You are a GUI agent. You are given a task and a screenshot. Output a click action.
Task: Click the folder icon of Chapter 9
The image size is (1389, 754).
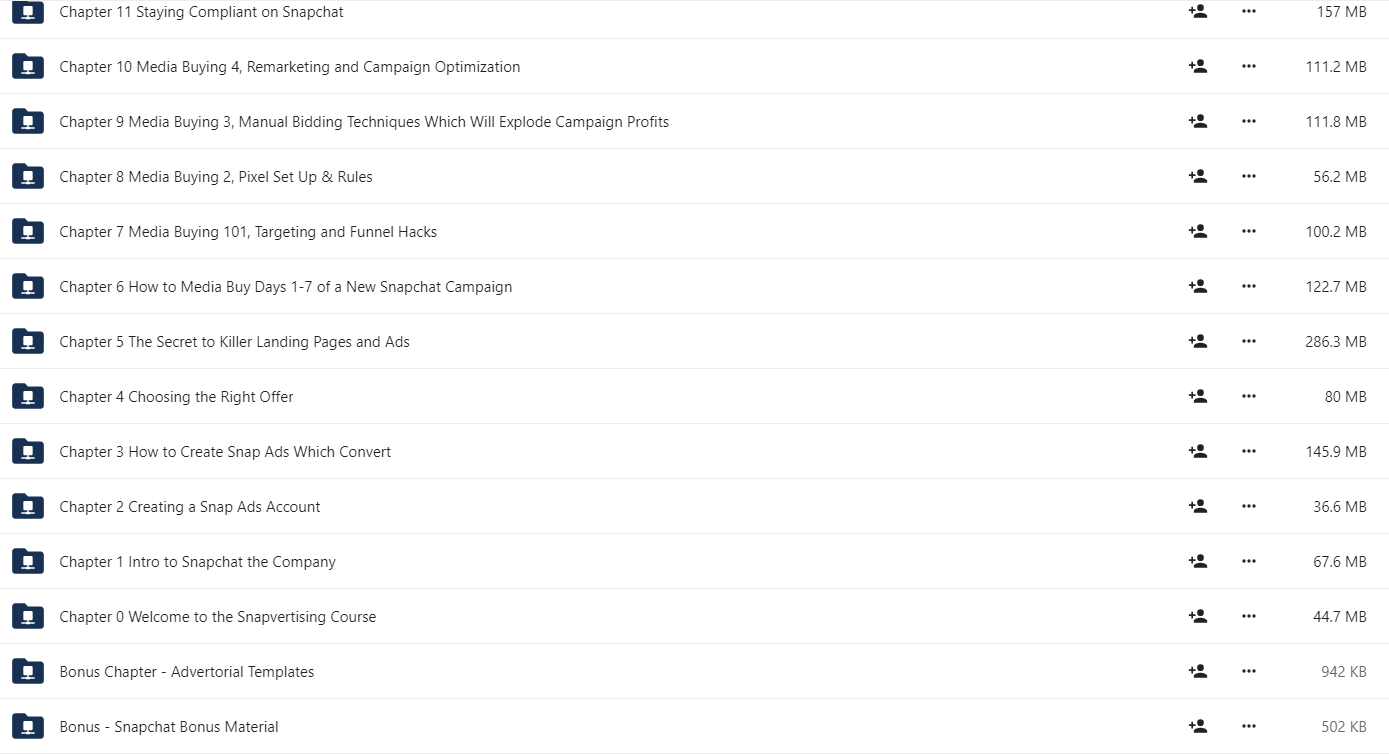tap(28, 121)
